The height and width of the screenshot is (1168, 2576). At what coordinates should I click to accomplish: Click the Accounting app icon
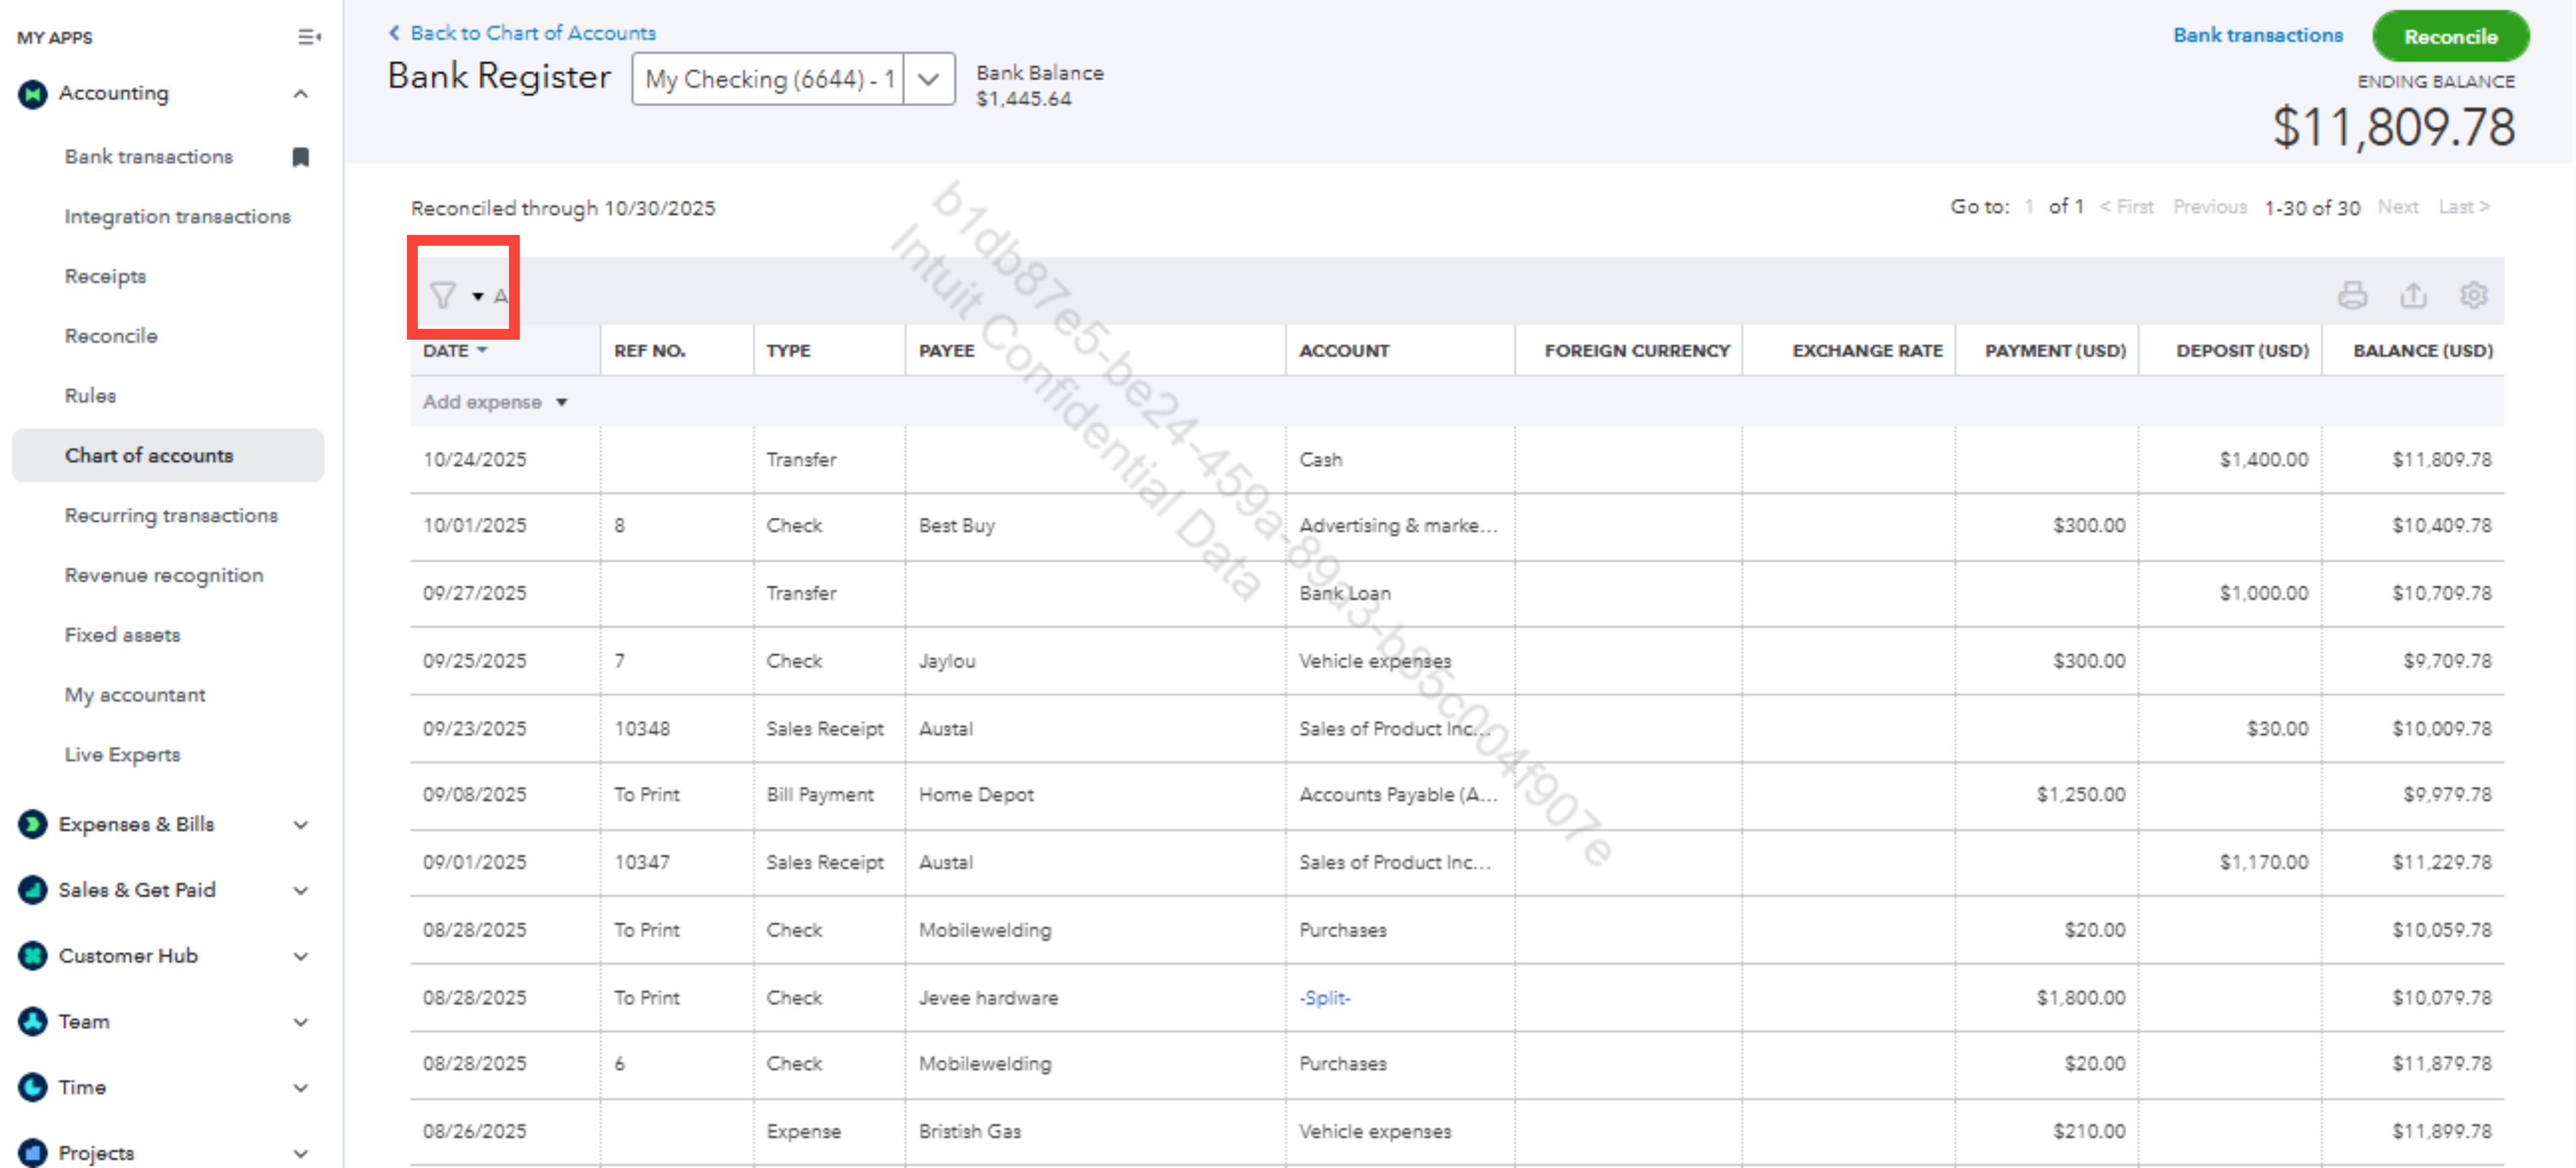[33, 94]
